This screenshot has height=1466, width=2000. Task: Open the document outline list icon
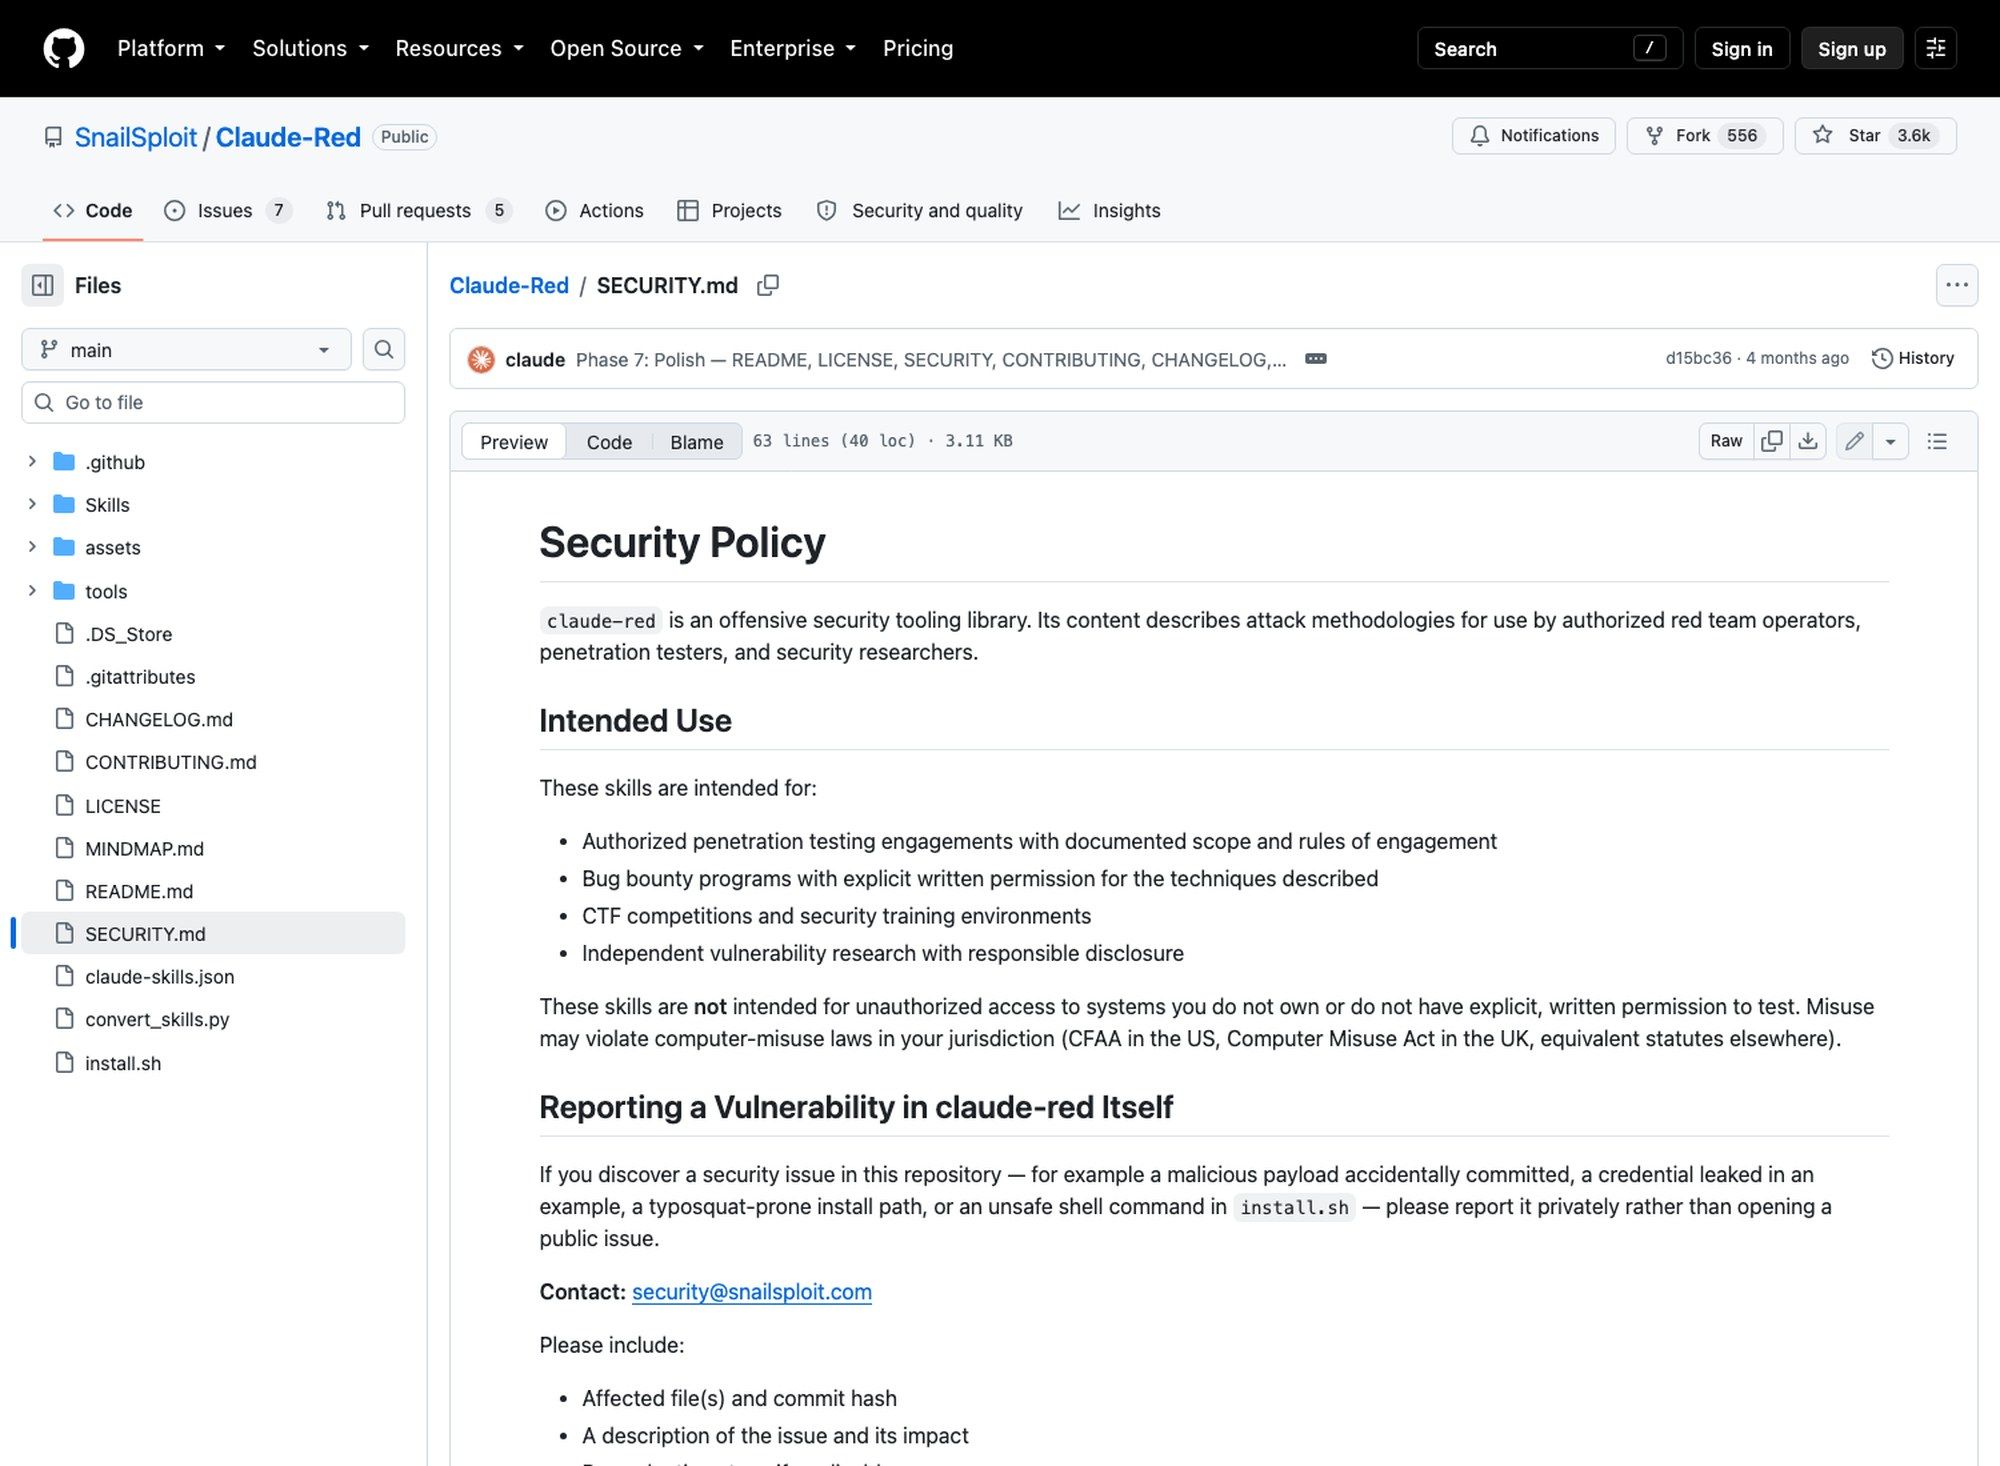[x=1937, y=441]
